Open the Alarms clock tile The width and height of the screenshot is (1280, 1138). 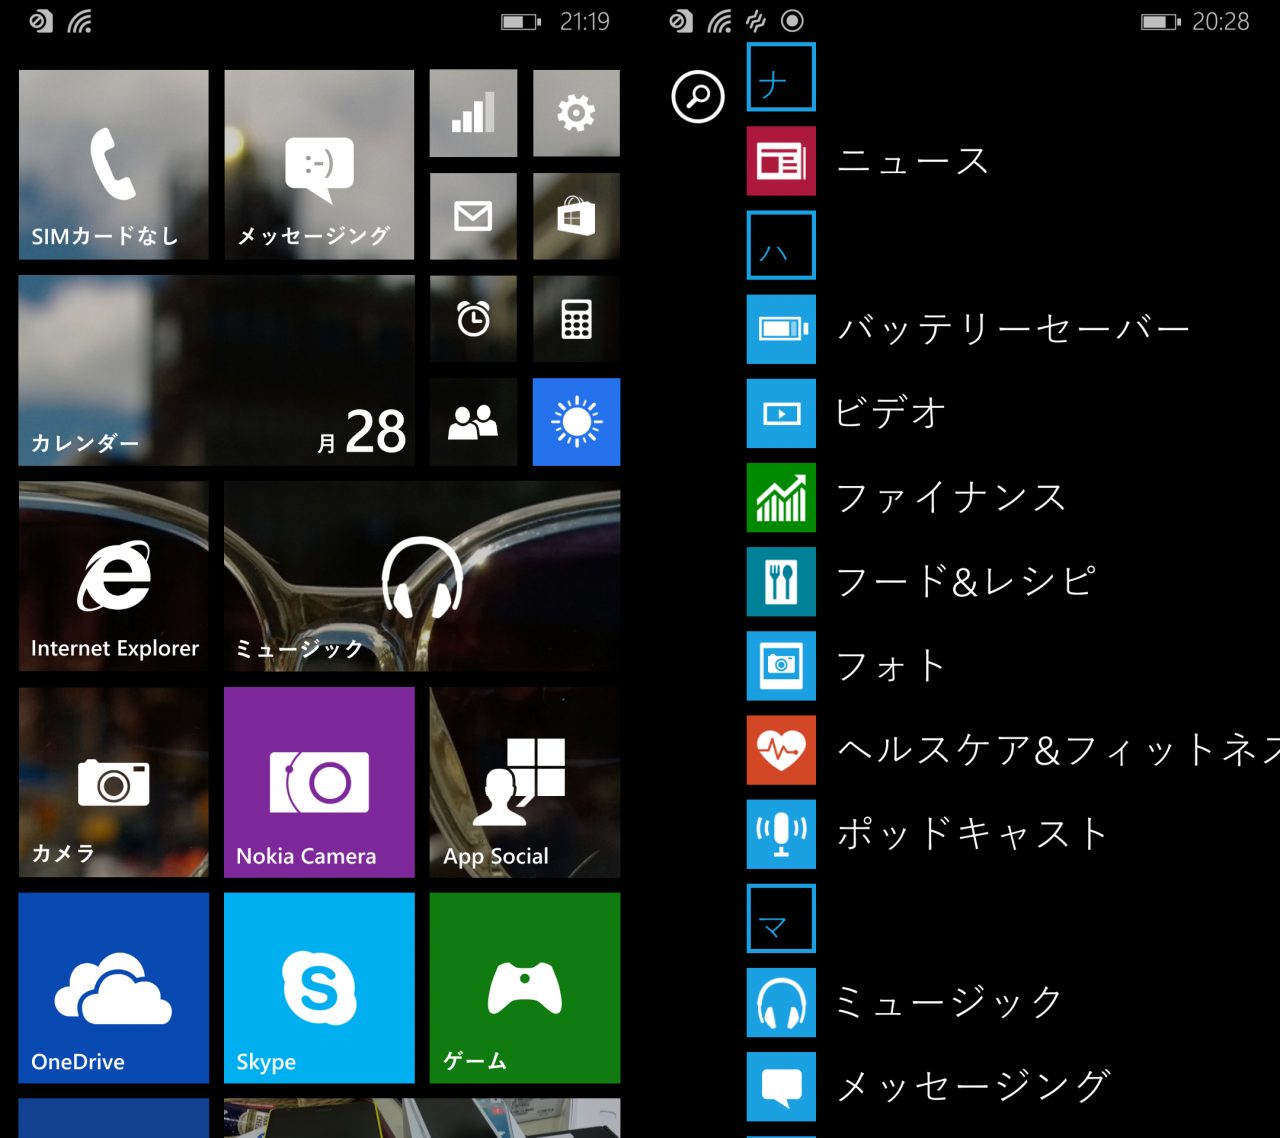tap(473, 319)
